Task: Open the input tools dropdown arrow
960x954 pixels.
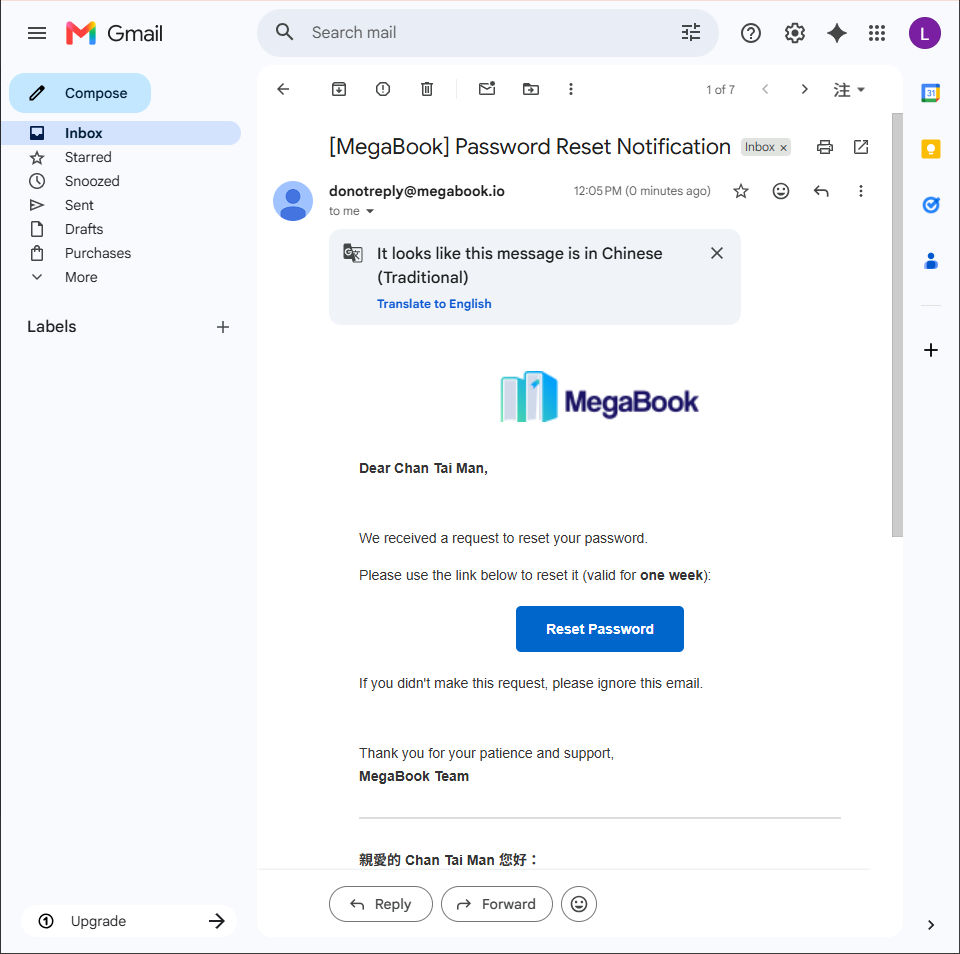Action: [861, 89]
